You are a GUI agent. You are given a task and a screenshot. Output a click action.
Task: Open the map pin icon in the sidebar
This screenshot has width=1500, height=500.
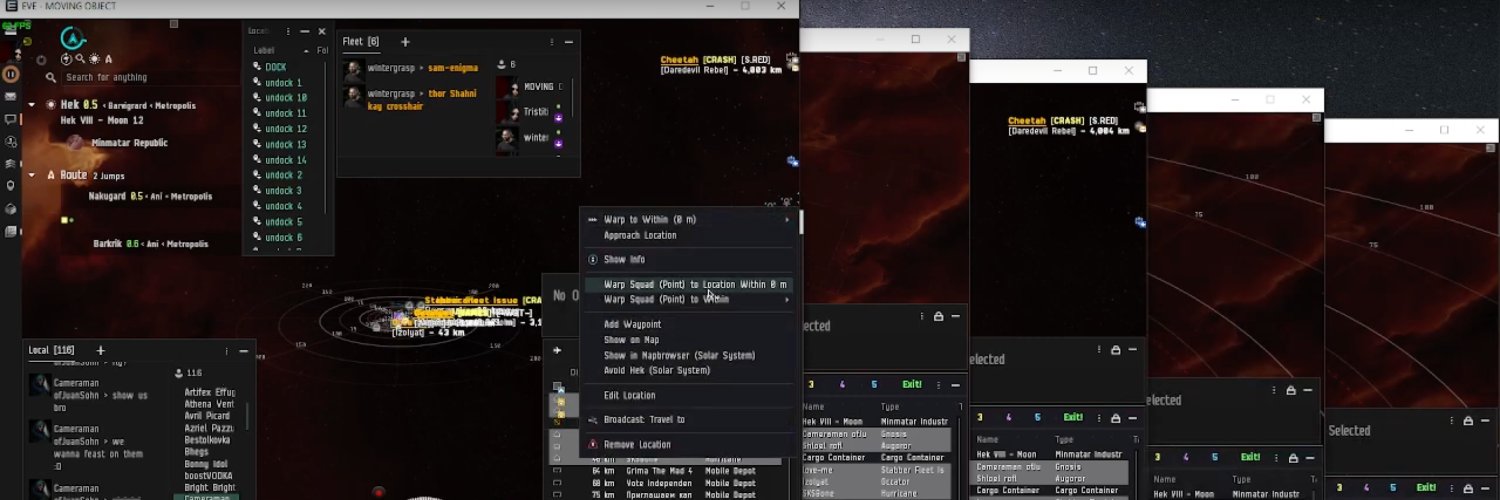coord(11,186)
